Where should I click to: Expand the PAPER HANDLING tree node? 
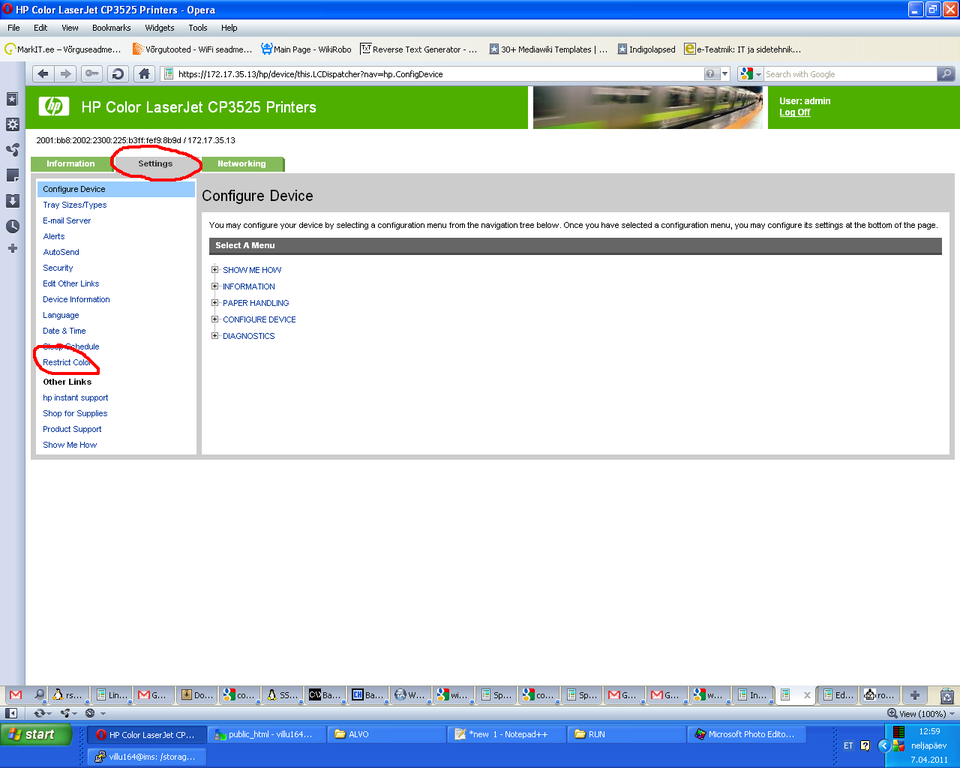pyautogui.click(x=215, y=303)
